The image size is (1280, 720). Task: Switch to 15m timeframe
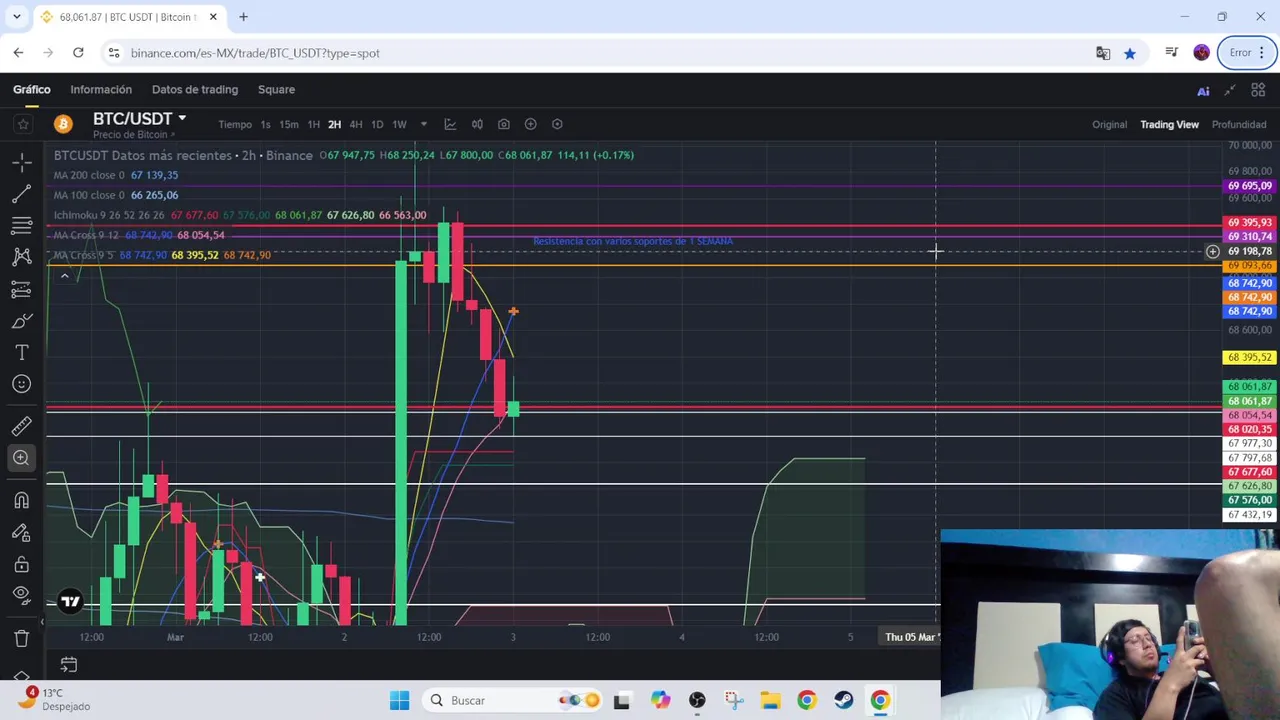289,124
